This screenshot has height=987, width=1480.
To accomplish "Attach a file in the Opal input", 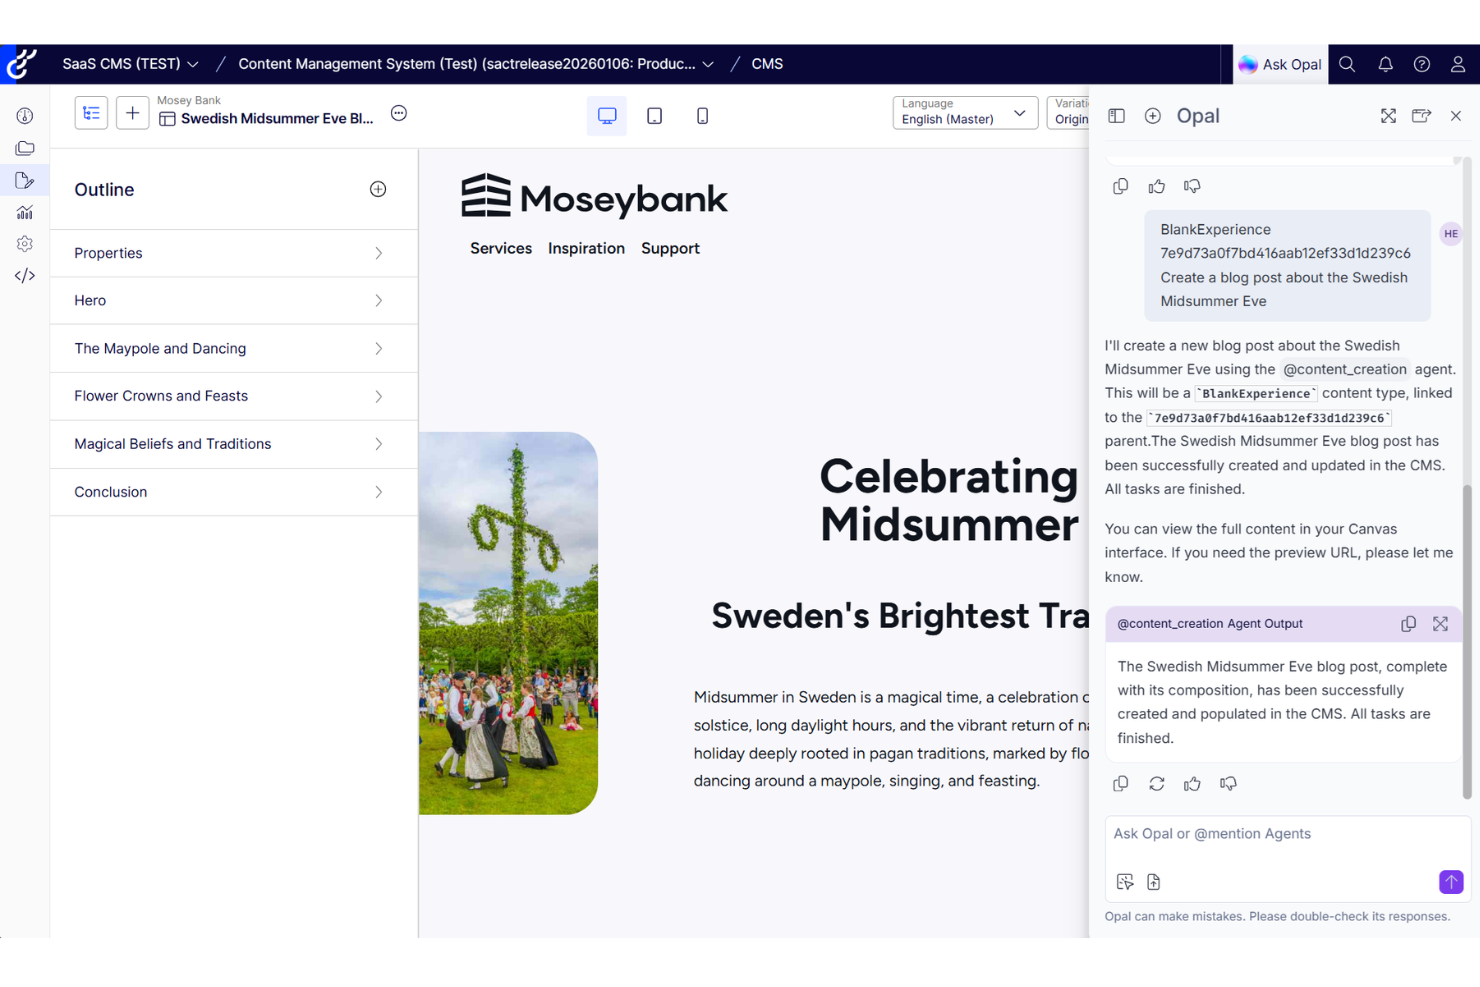I will 1154,881.
